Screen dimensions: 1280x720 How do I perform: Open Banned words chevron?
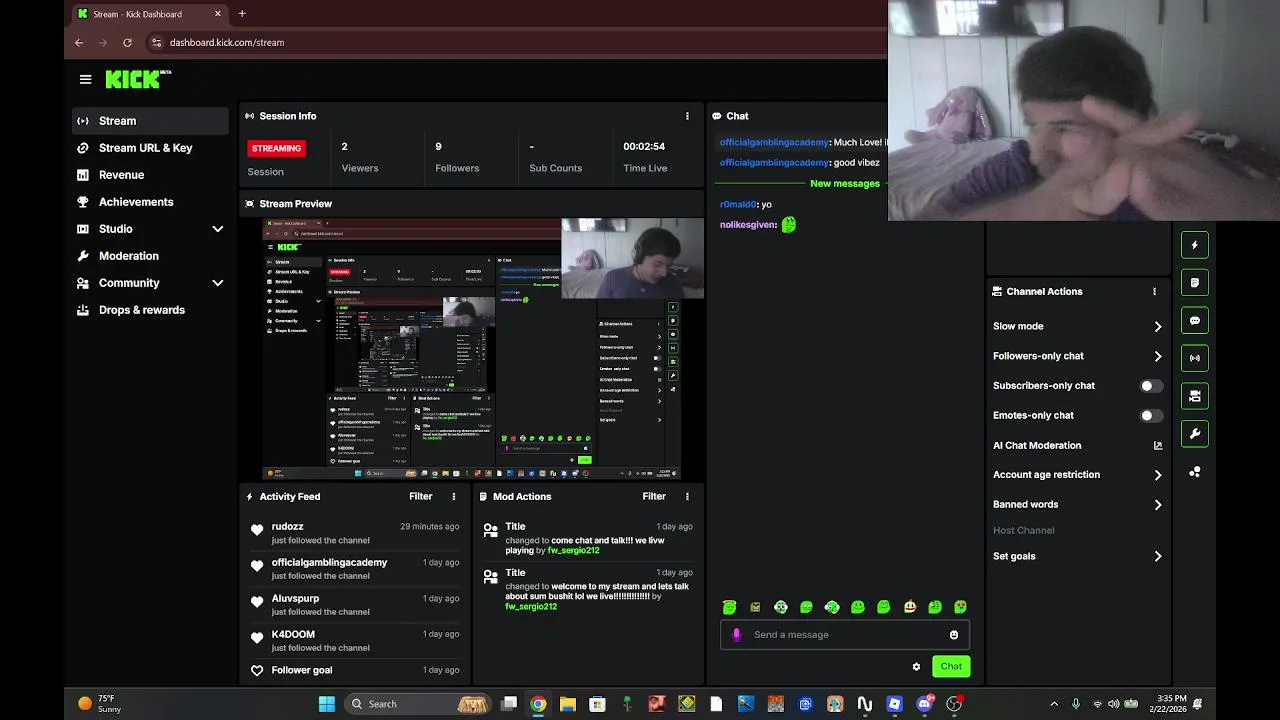pos(1158,505)
